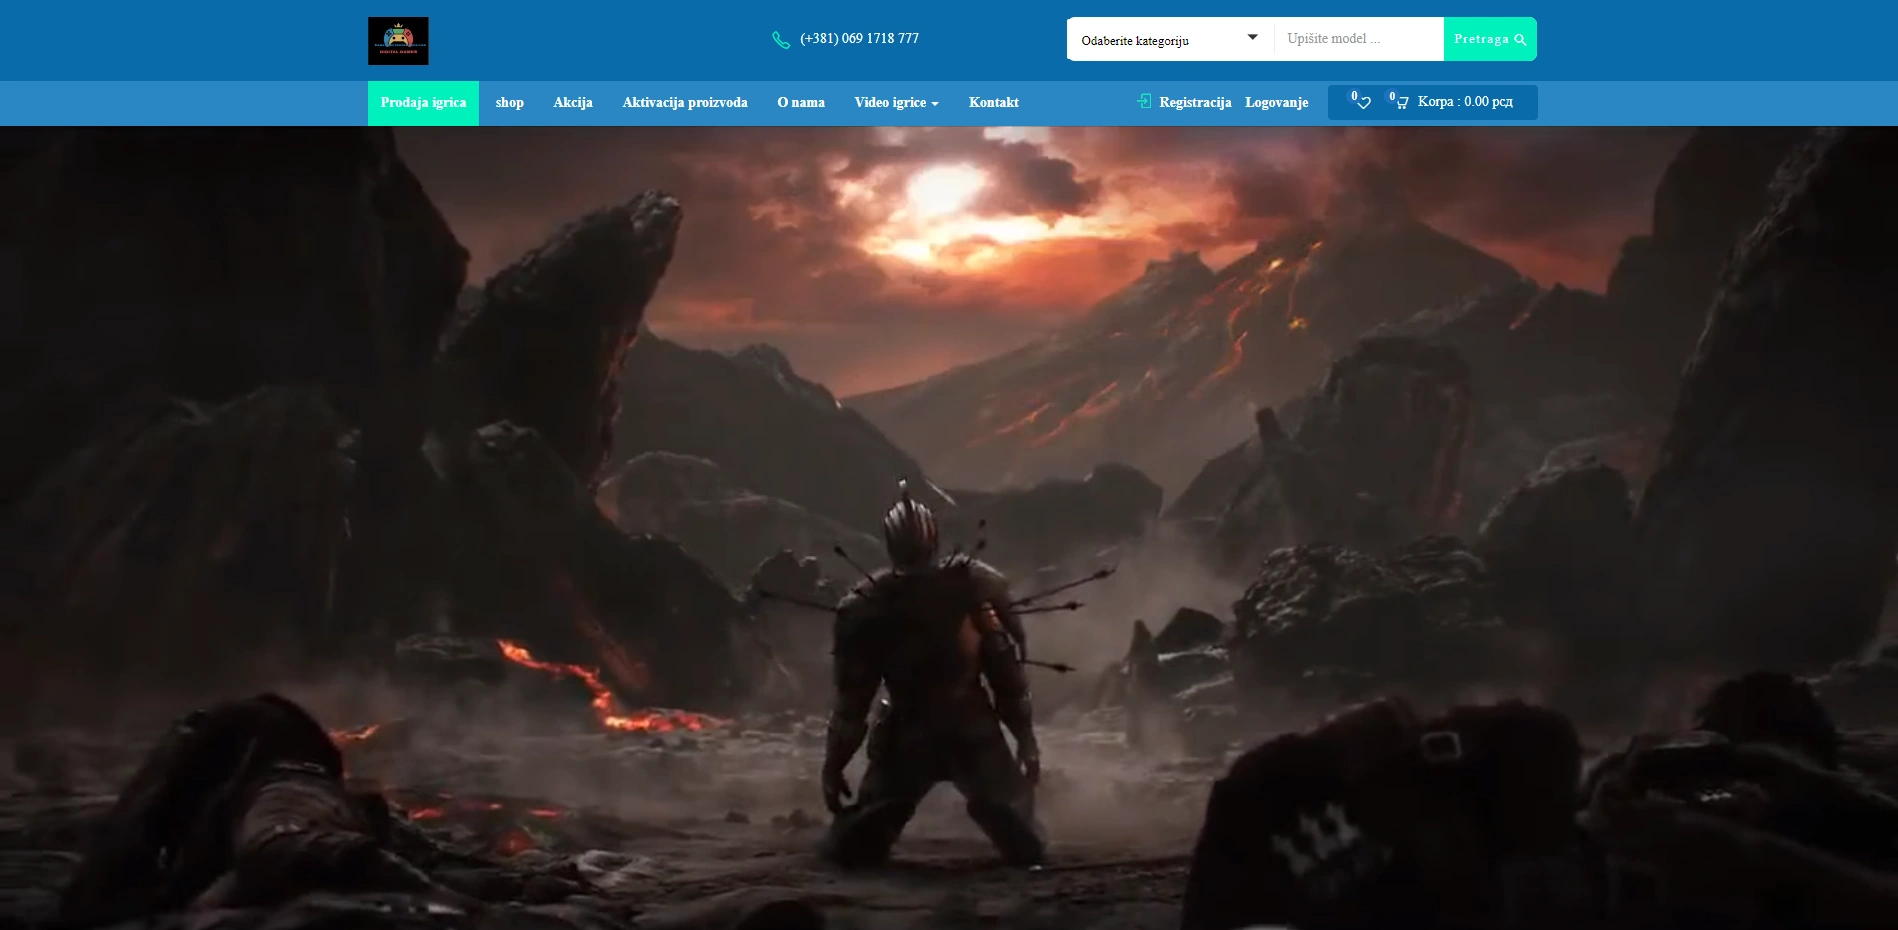The width and height of the screenshot is (1898, 930).
Task: Open the shop menu item
Action: (509, 103)
